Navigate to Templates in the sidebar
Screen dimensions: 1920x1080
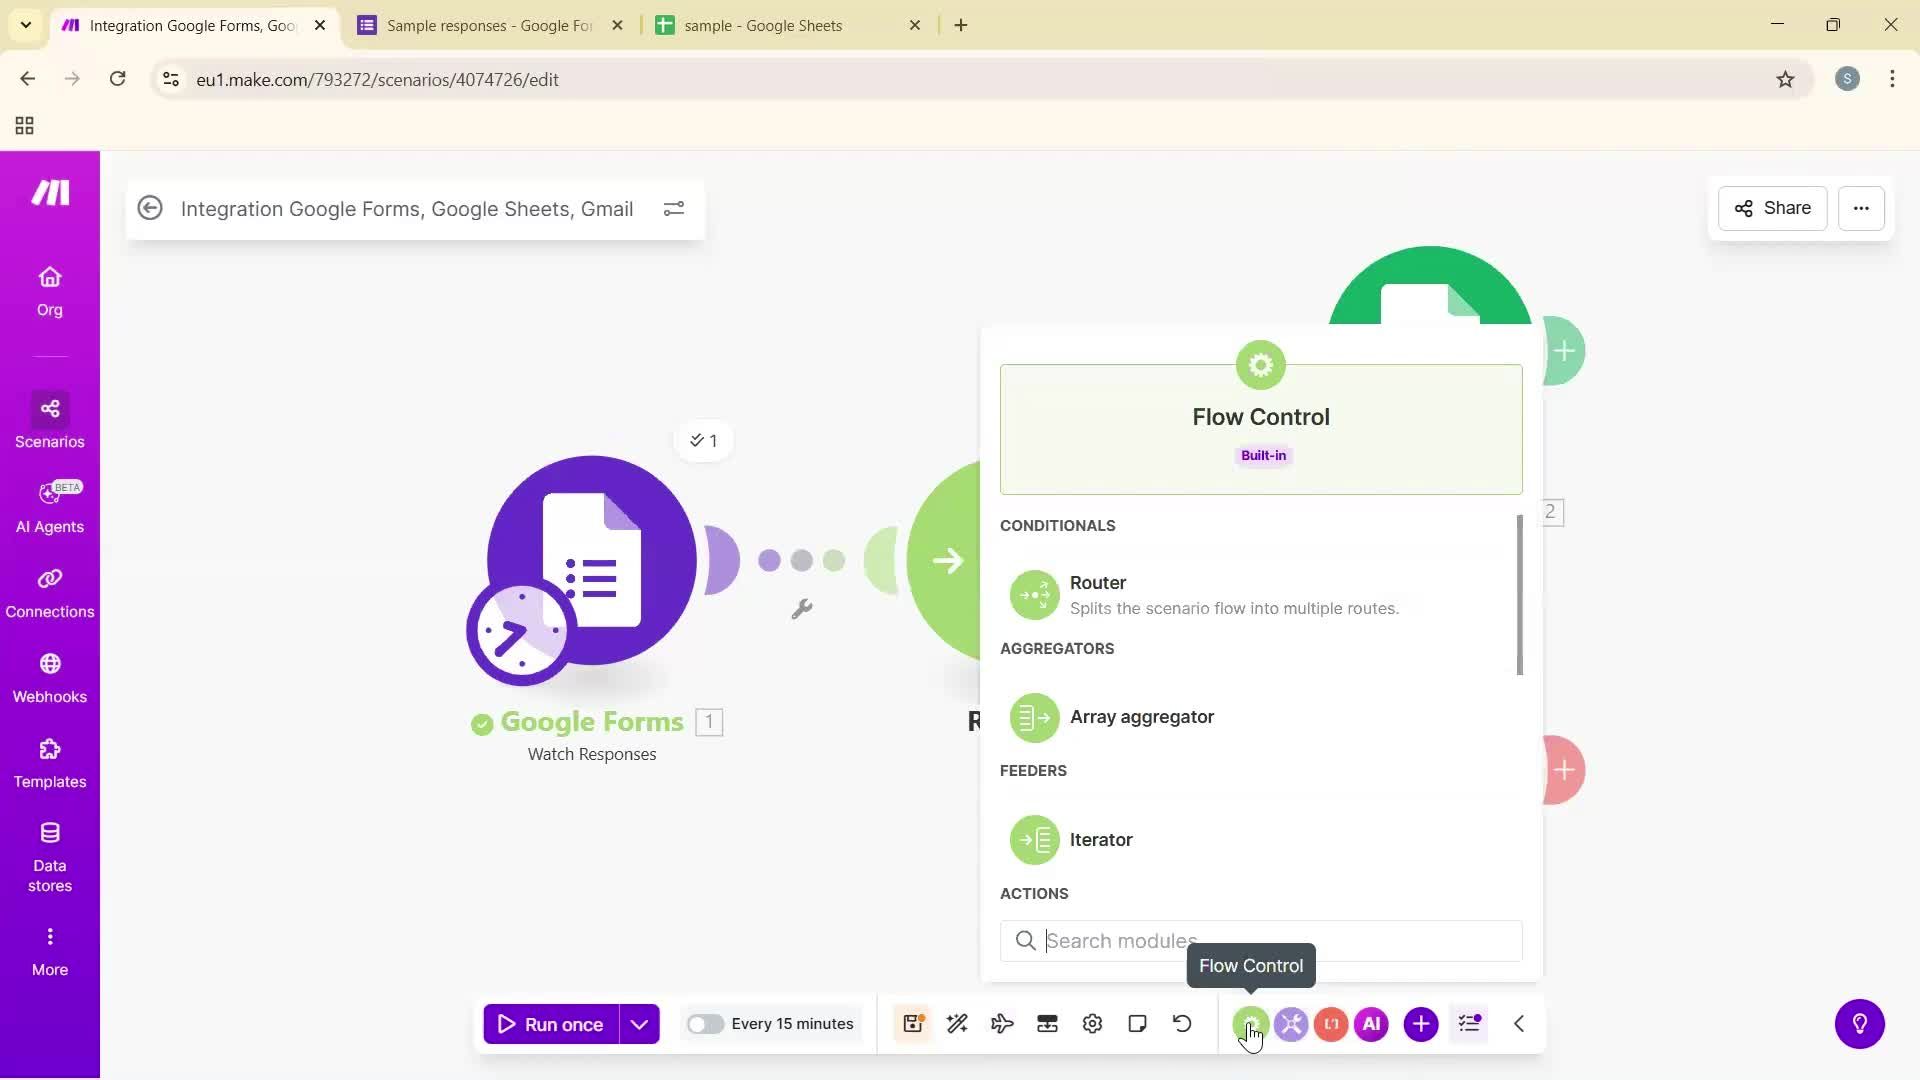point(49,762)
